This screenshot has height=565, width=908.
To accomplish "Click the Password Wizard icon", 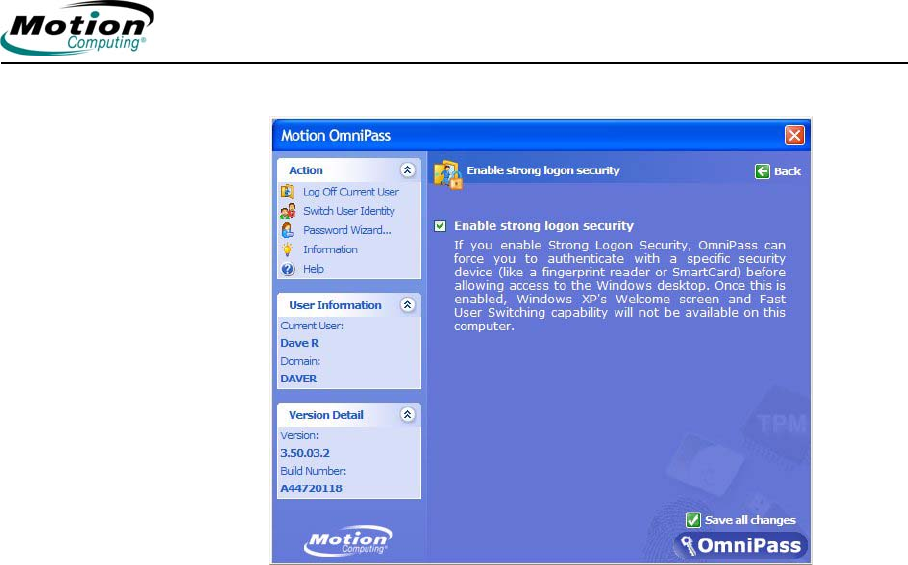I will point(288,230).
